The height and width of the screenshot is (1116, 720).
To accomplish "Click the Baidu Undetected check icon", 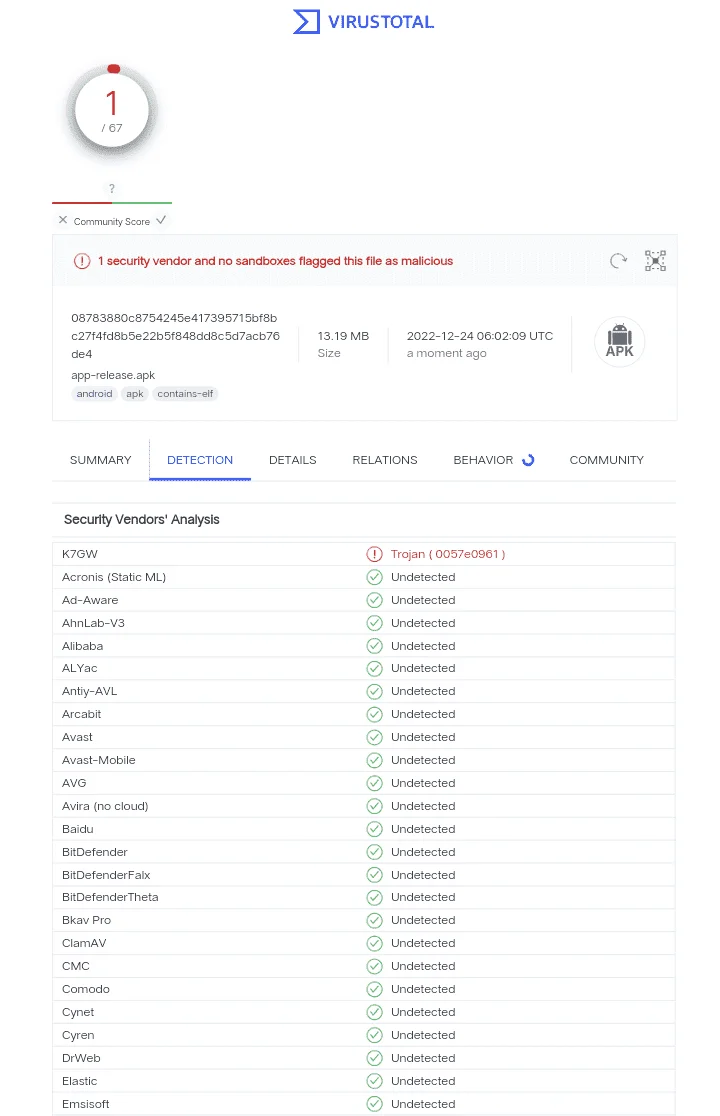I will coord(374,829).
